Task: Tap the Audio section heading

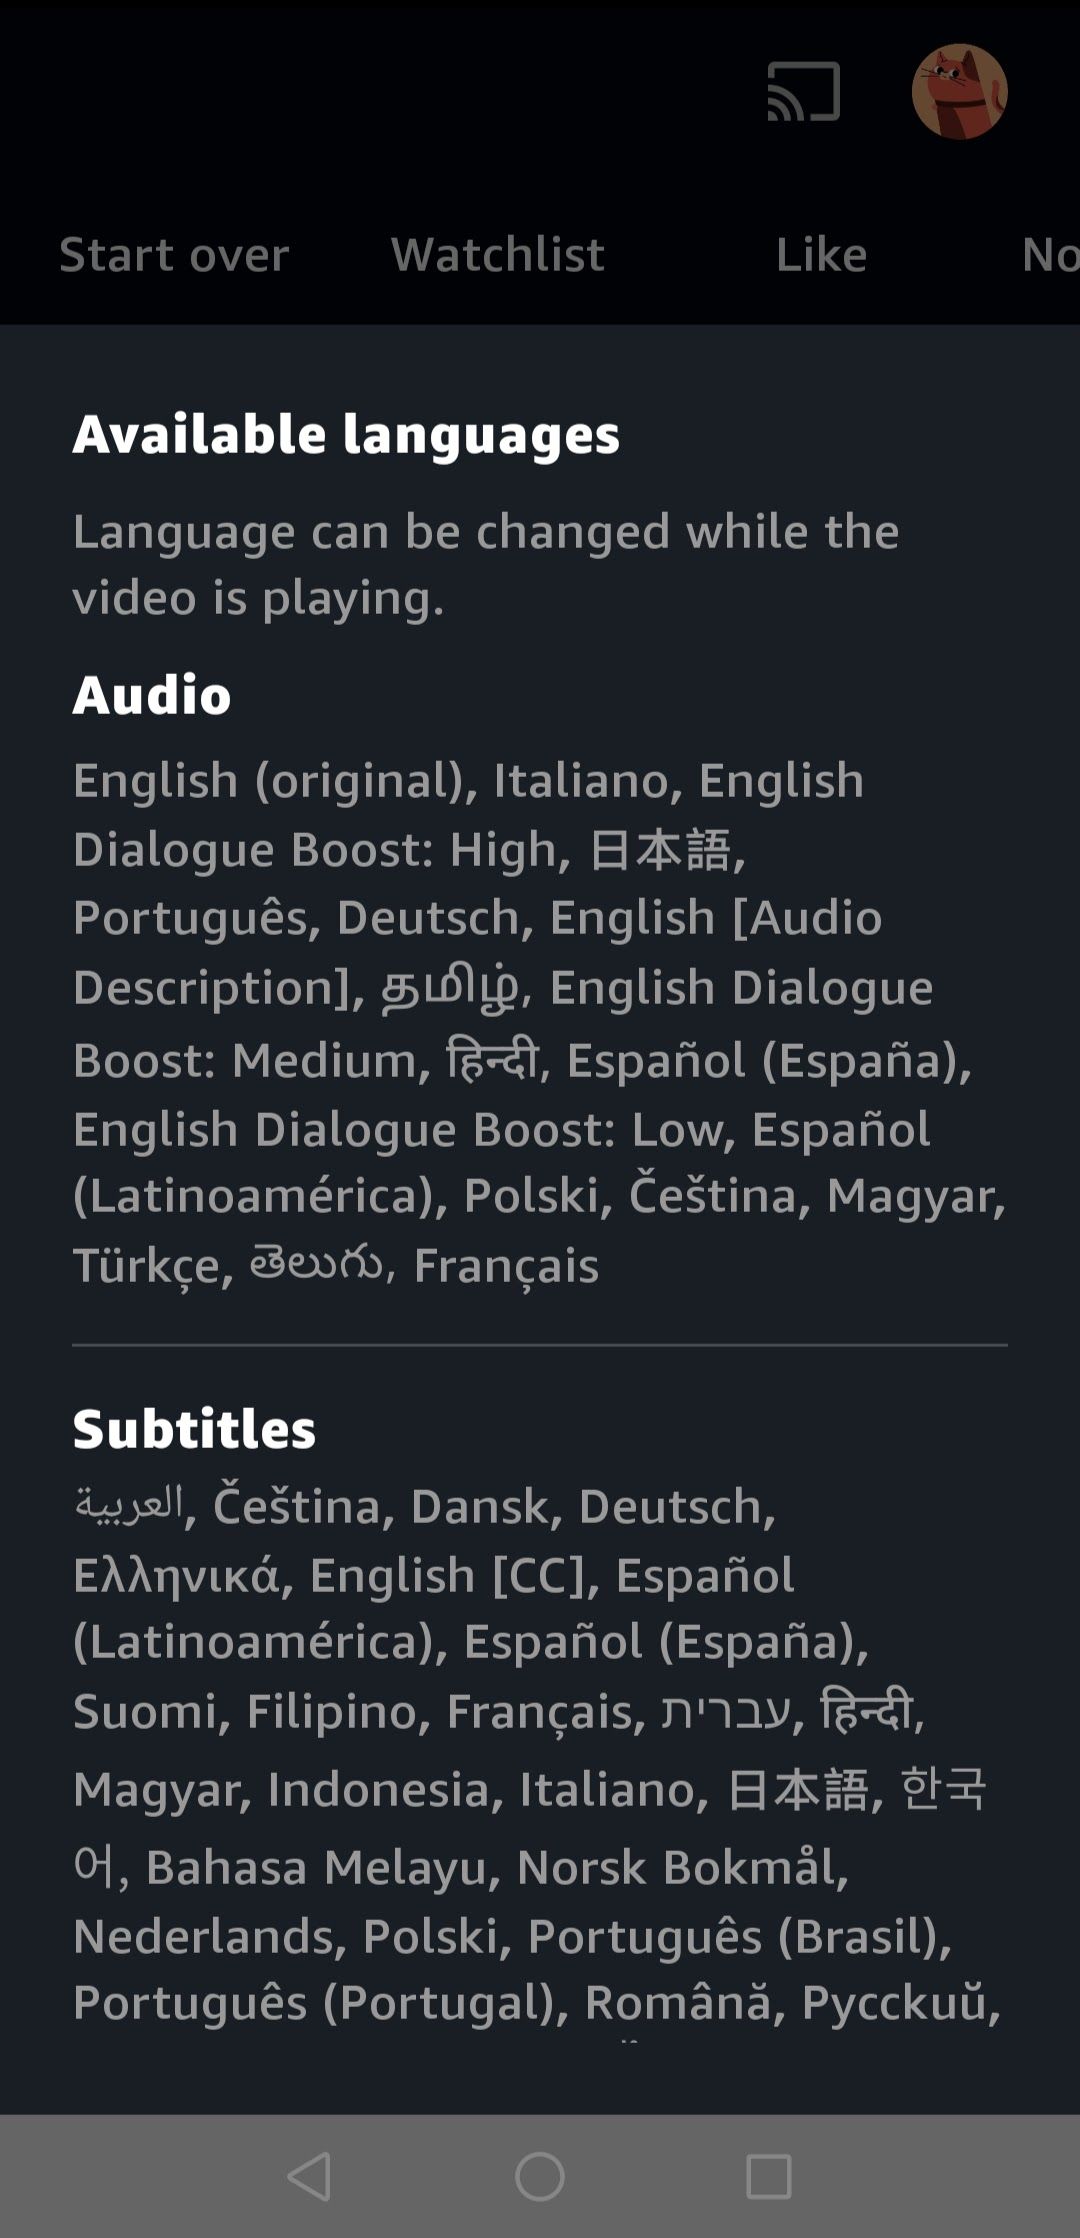Action: tap(152, 695)
